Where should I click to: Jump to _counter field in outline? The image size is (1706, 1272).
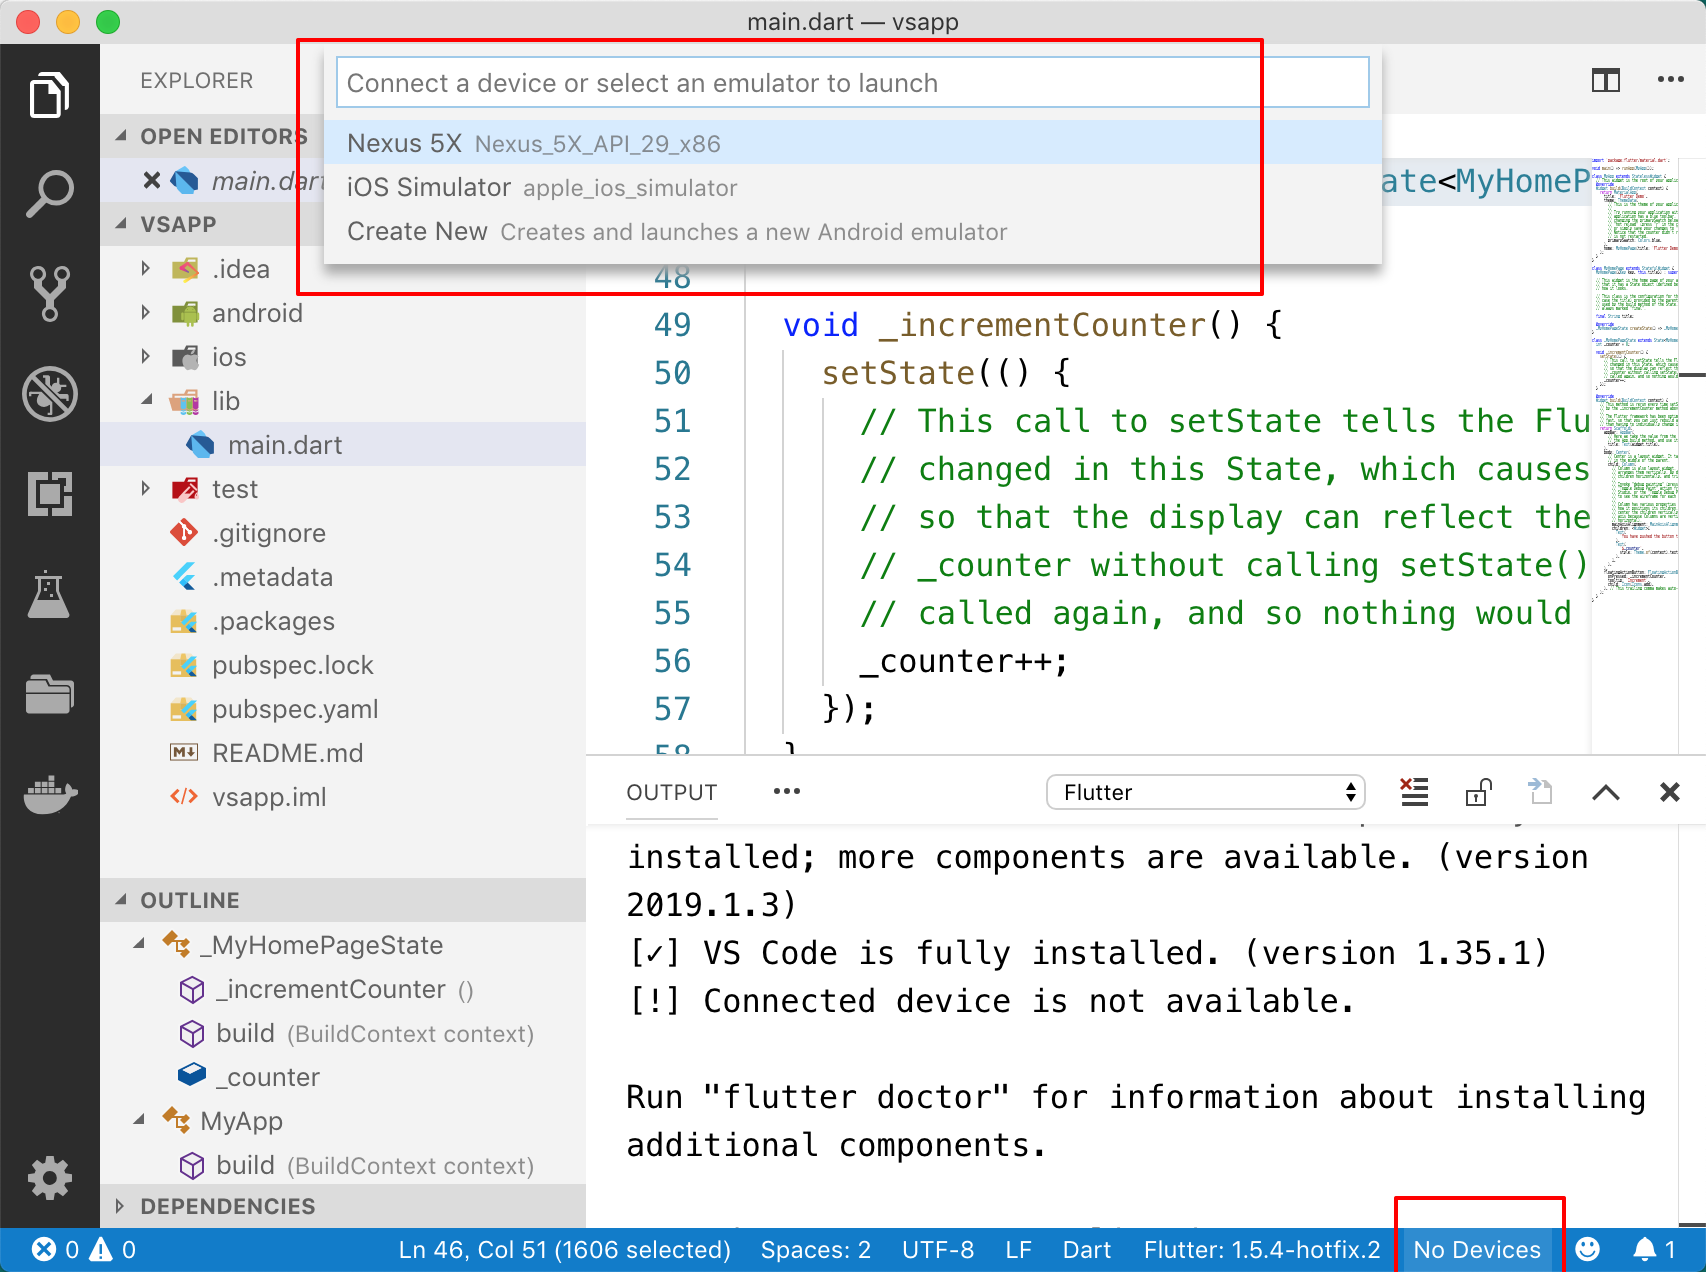[x=343, y=1077]
